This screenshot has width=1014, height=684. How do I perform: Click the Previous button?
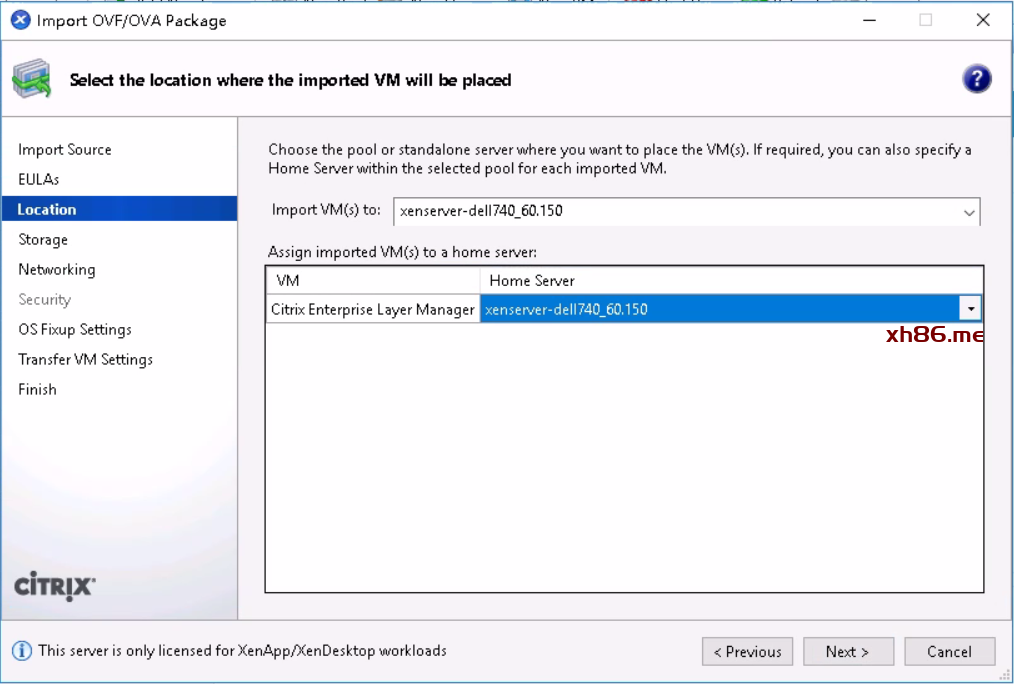click(747, 652)
